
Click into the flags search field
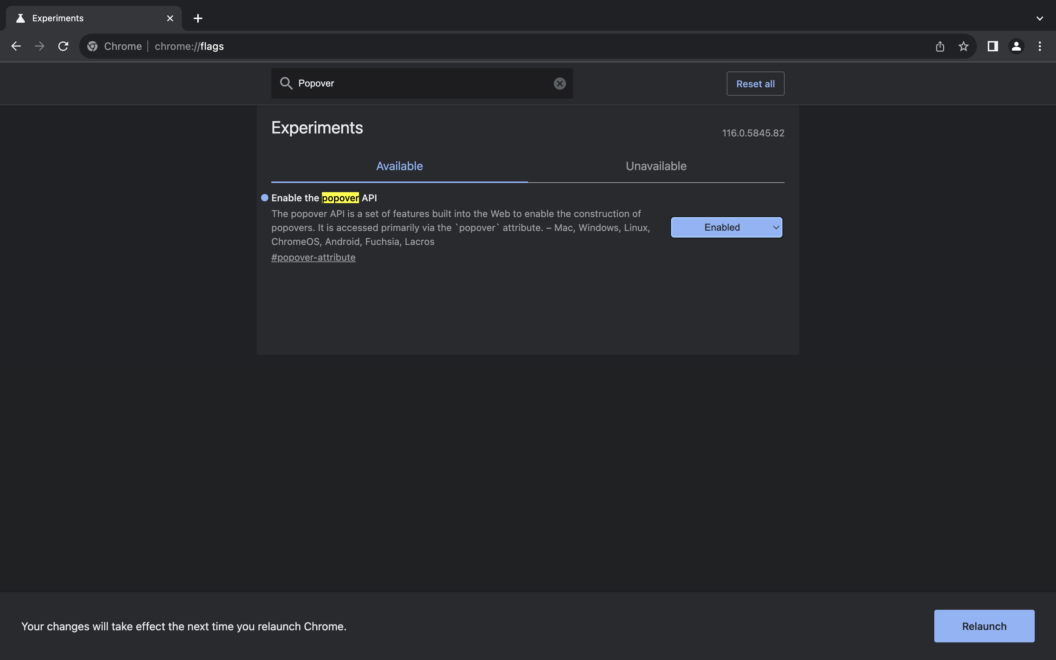click(x=420, y=84)
